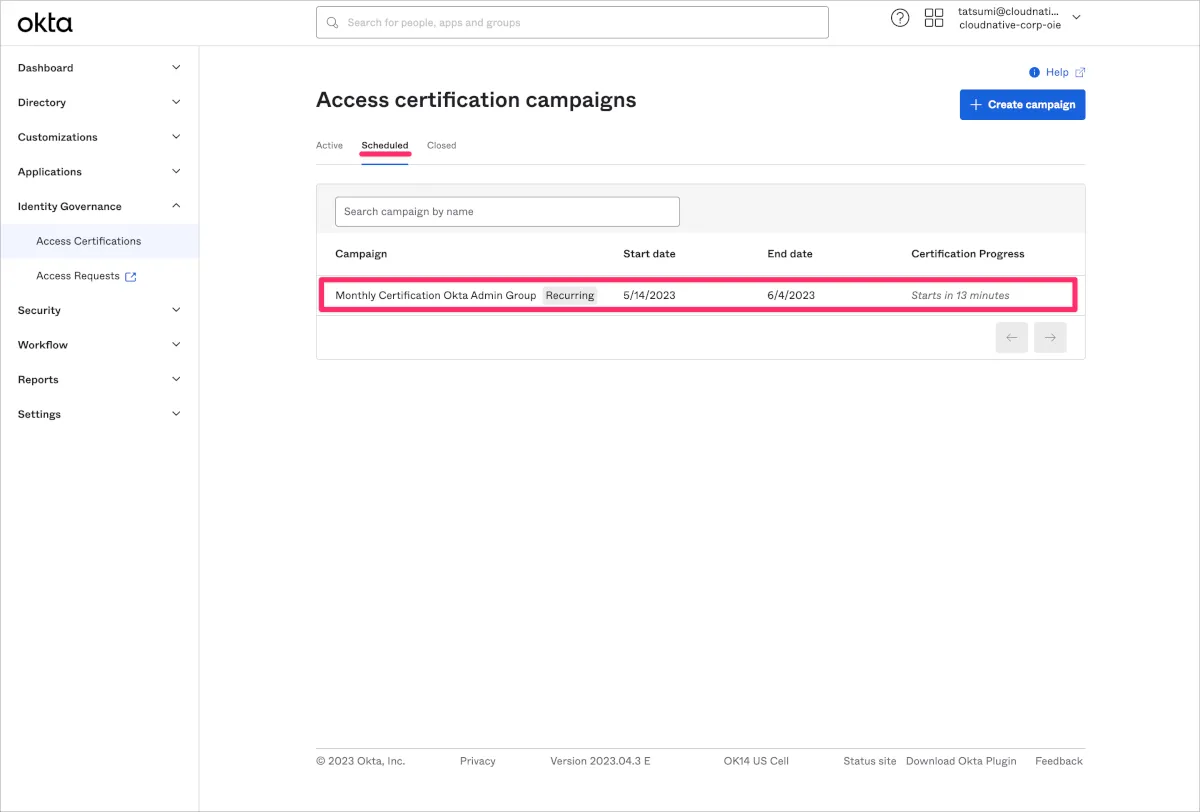The height and width of the screenshot is (812, 1200).
Task: Click the Okta logo
Action: pos(45,23)
